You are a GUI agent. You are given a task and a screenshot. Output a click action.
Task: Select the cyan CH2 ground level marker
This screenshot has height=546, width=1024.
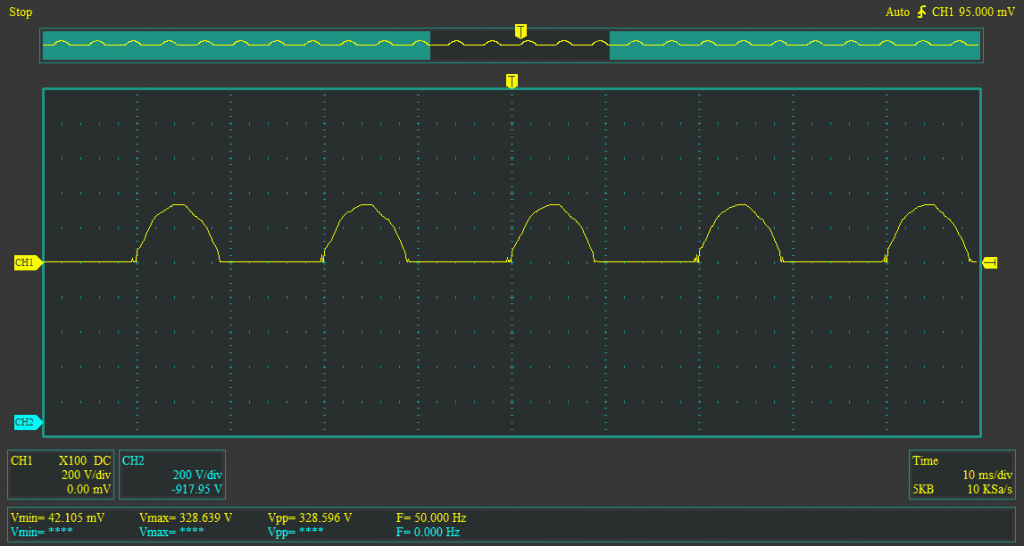click(x=26, y=422)
